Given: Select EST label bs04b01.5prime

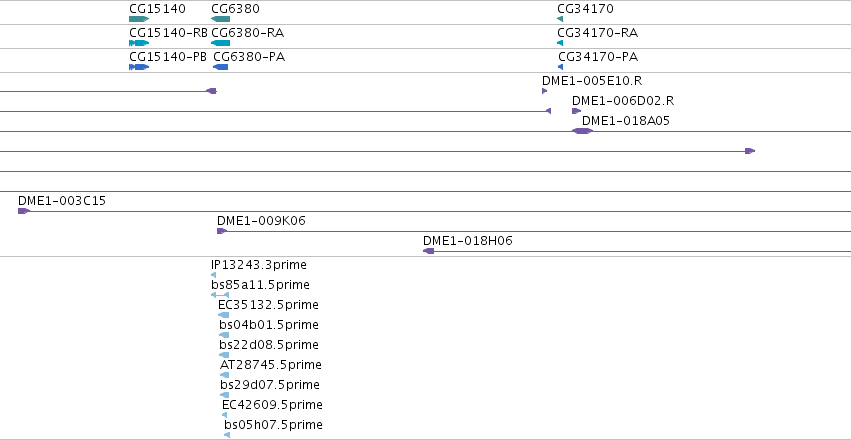Looking at the screenshot, I should click(269, 325).
